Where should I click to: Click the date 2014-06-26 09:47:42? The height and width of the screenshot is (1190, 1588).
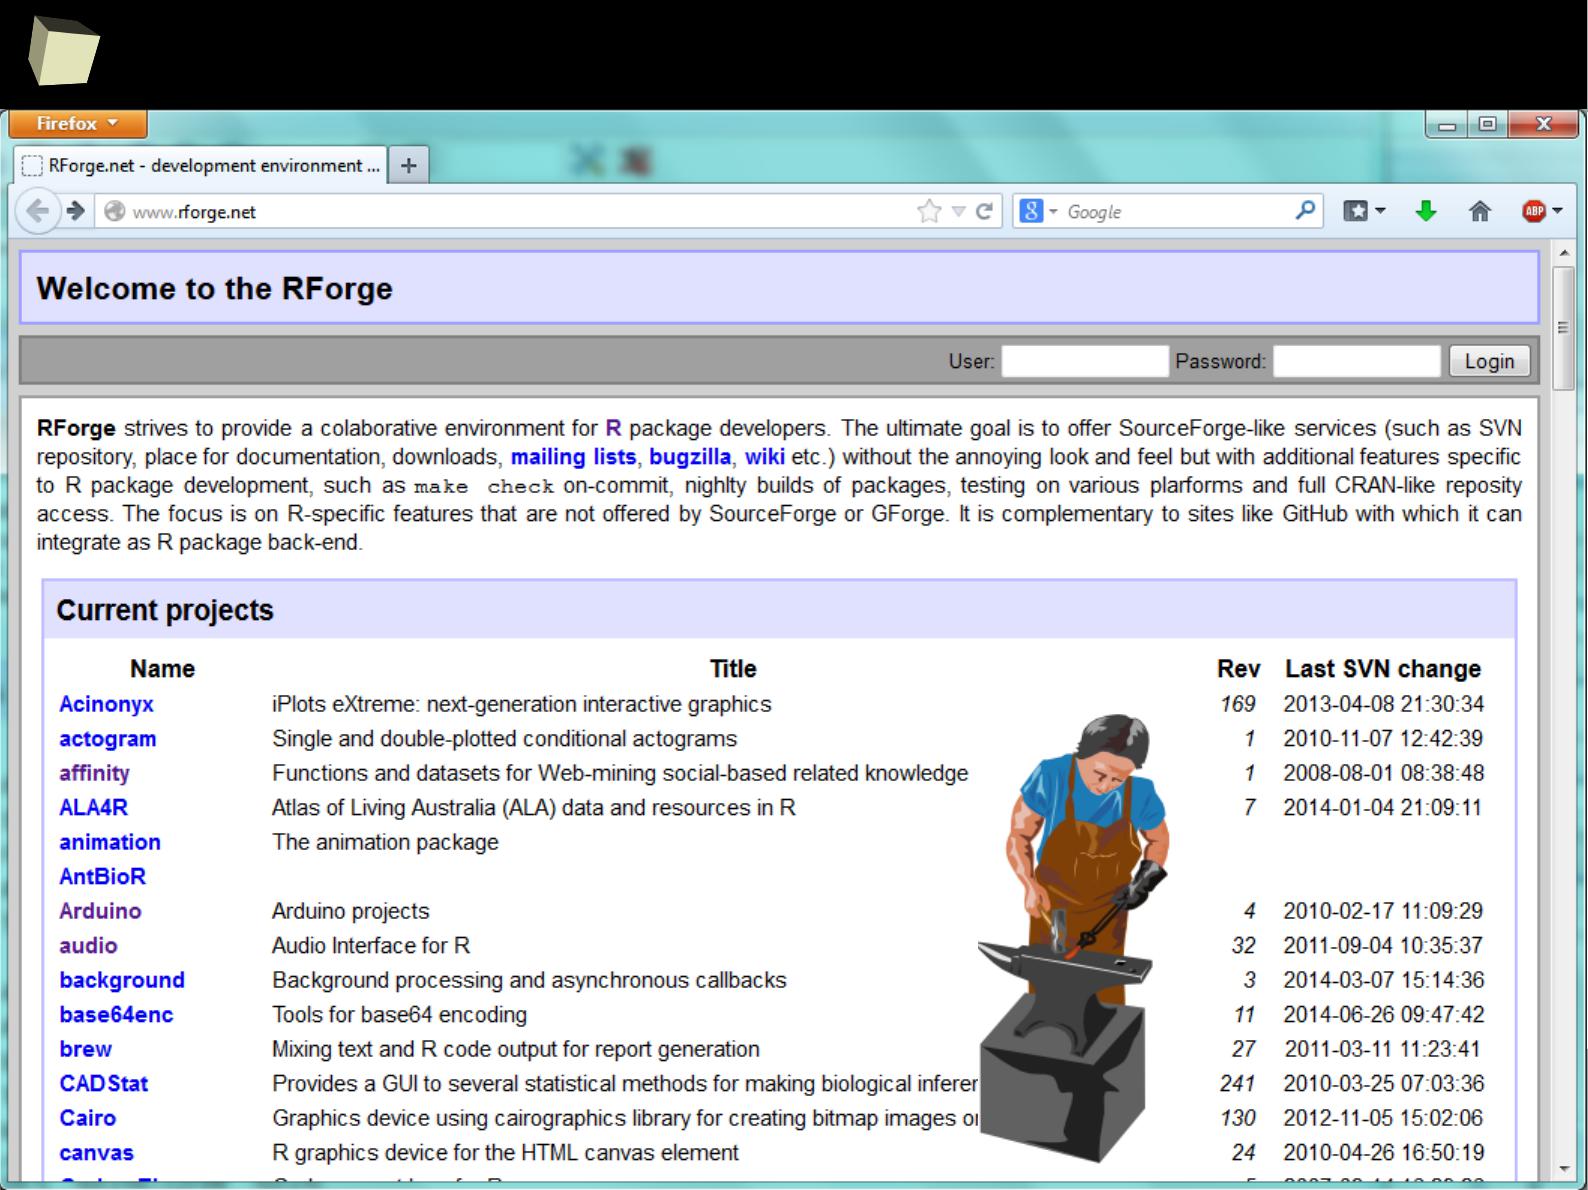coord(1384,1014)
